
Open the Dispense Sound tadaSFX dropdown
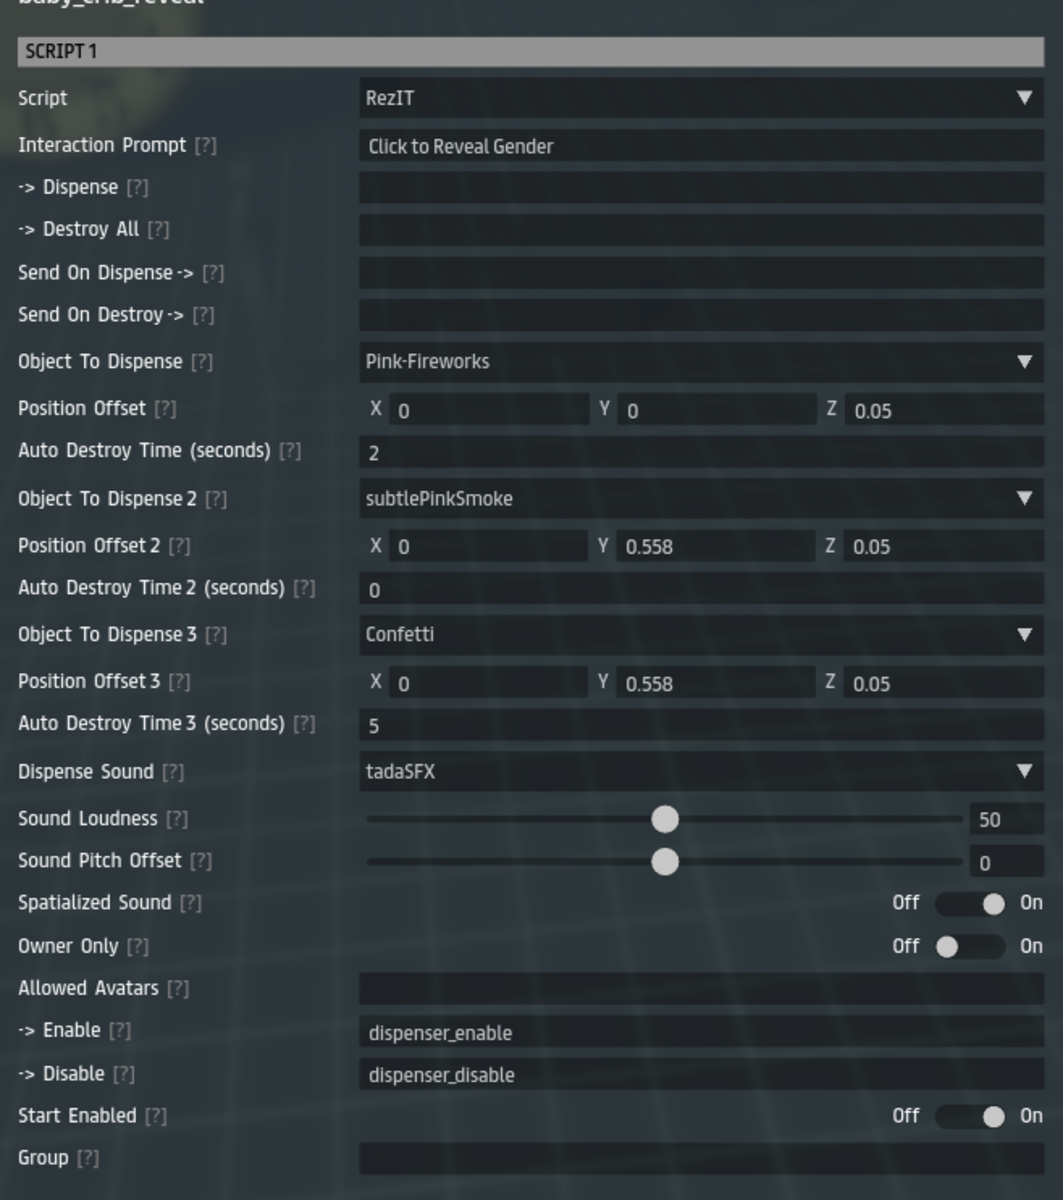(x=701, y=772)
